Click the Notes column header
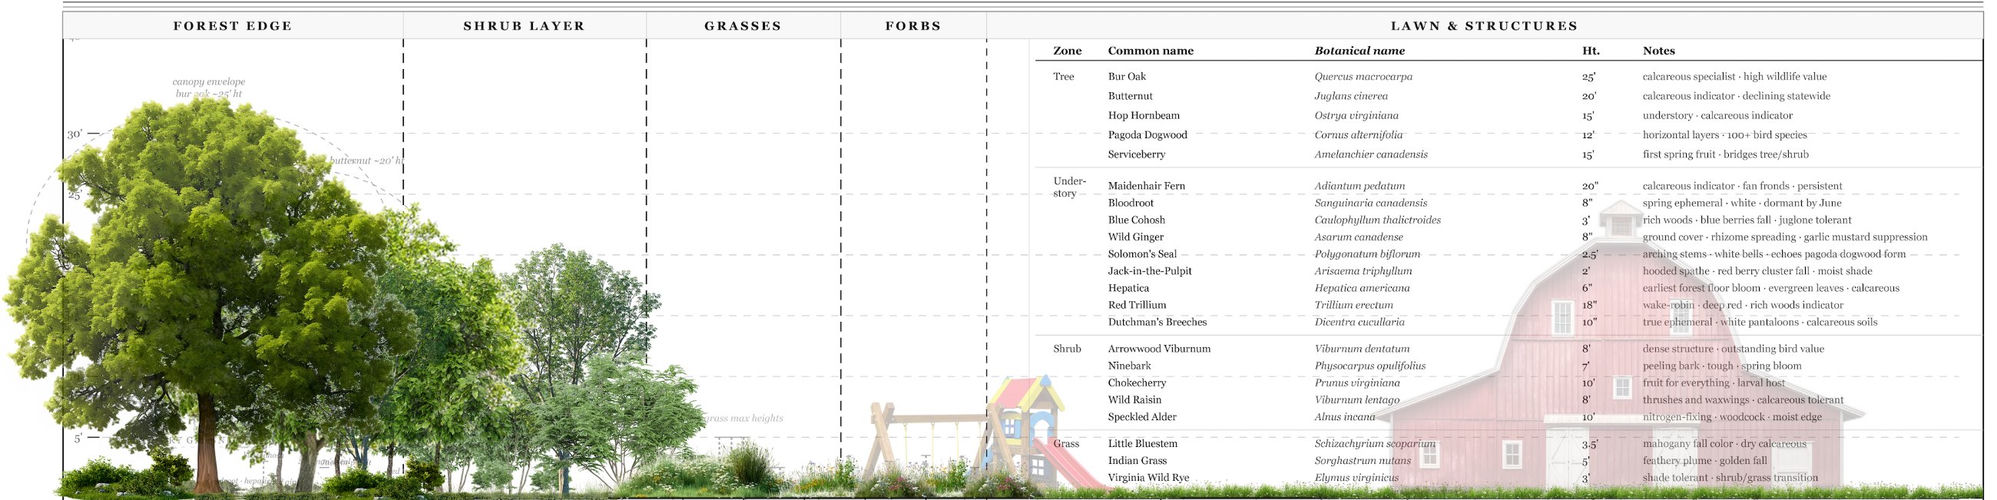The width and height of the screenshot is (1997, 500). 1658,51
